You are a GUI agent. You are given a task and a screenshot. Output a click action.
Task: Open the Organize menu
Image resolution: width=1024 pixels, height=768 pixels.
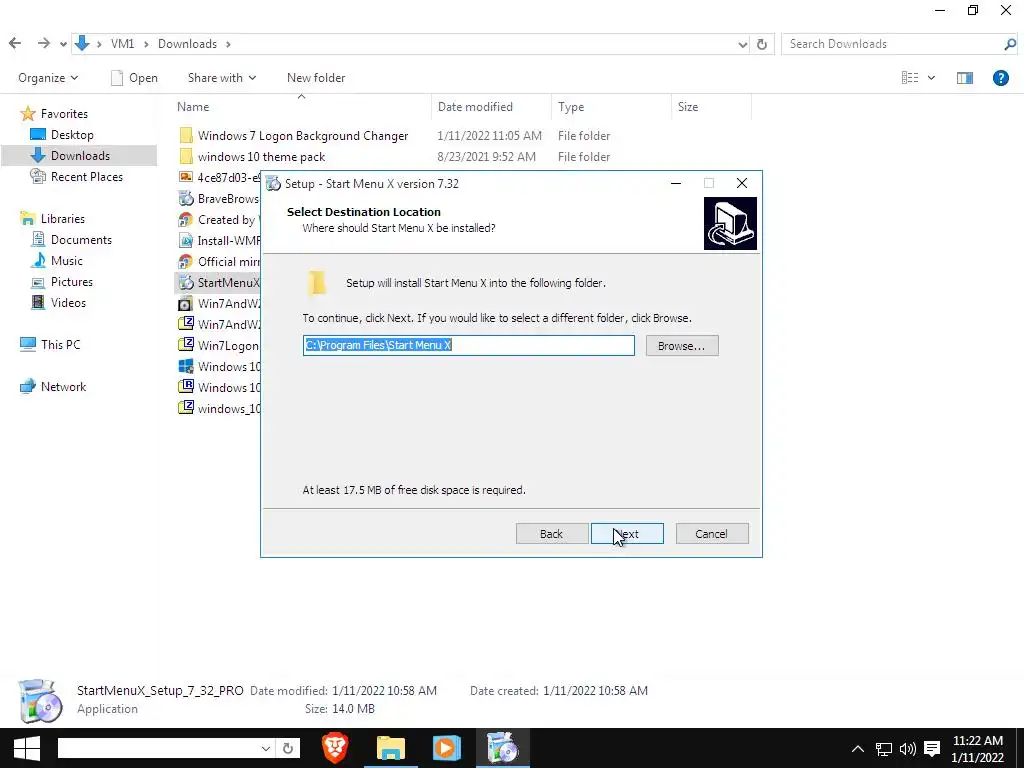click(x=48, y=78)
